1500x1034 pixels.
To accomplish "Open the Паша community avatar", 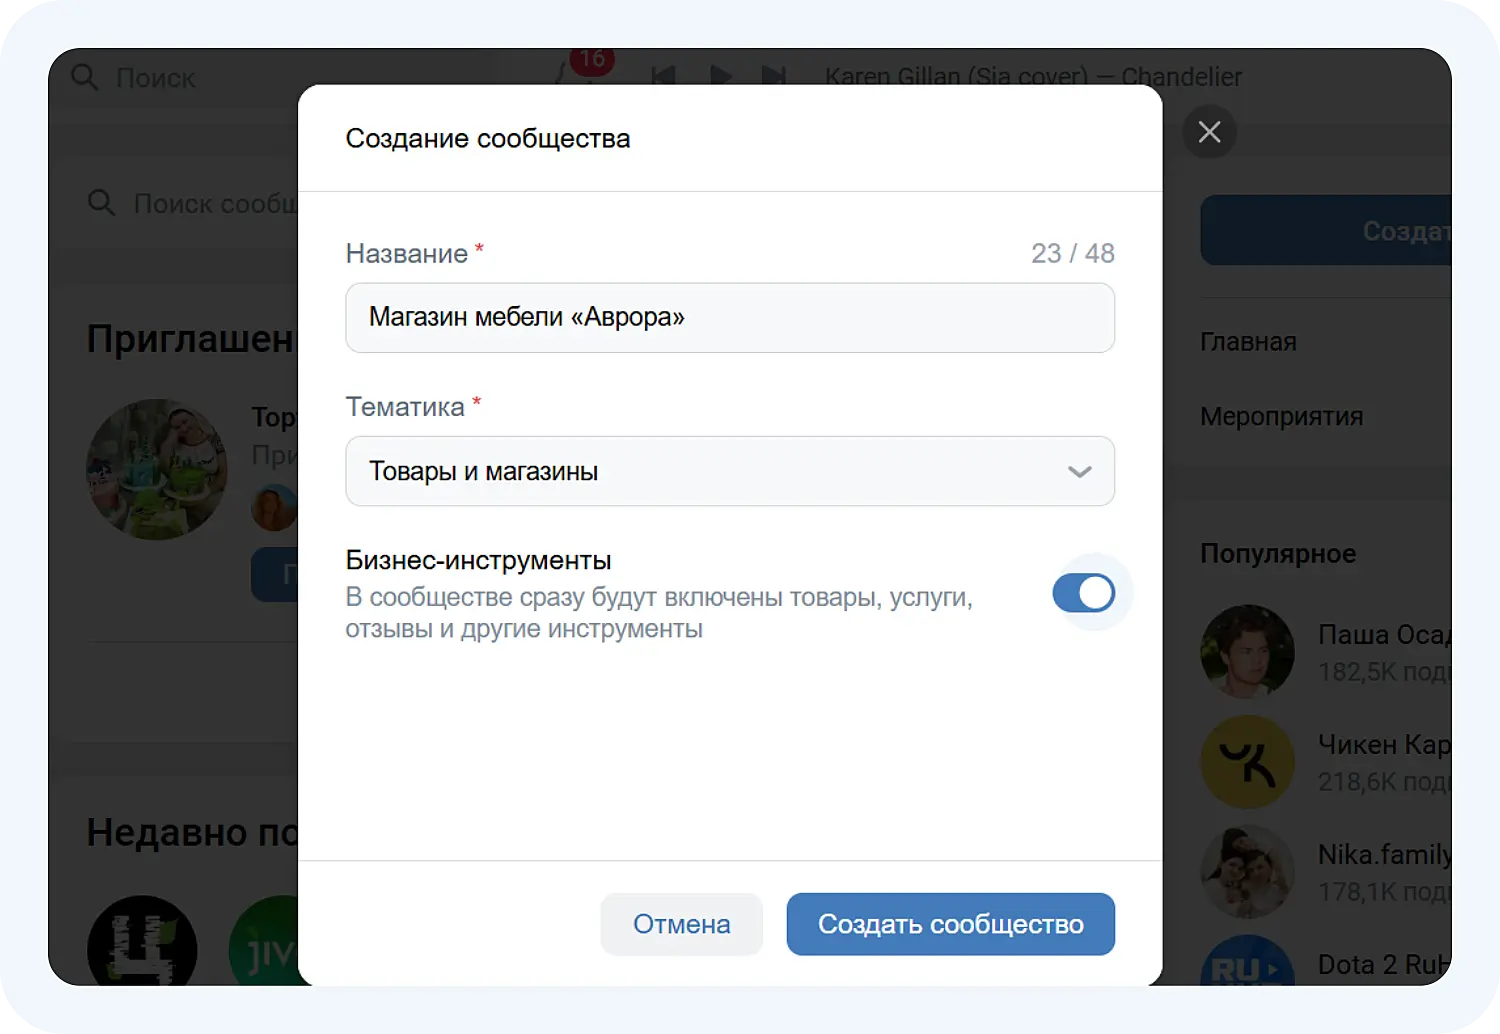I will (x=1247, y=651).
